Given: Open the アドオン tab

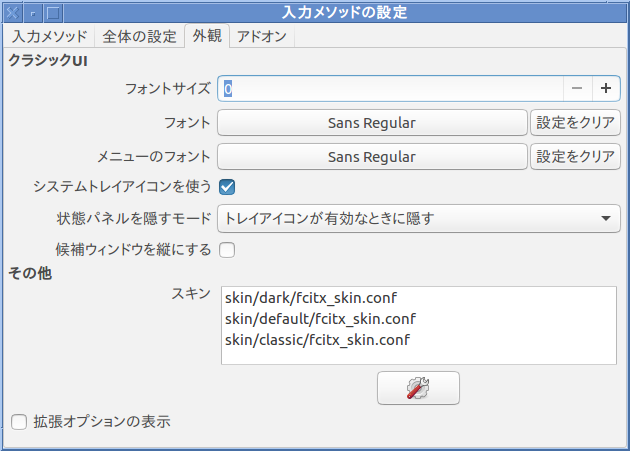Looking at the screenshot, I should pyautogui.click(x=262, y=36).
